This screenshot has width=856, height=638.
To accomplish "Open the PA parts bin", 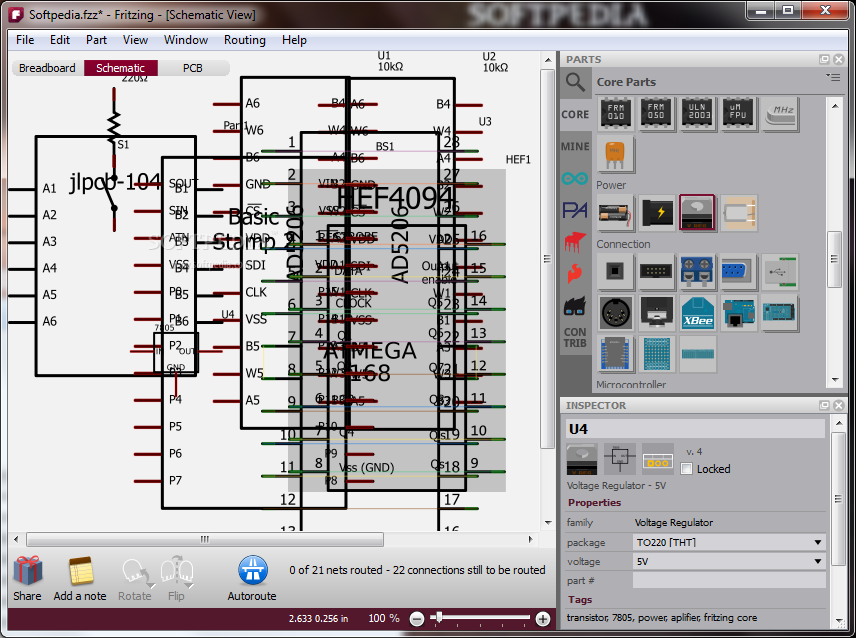I will [x=575, y=210].
